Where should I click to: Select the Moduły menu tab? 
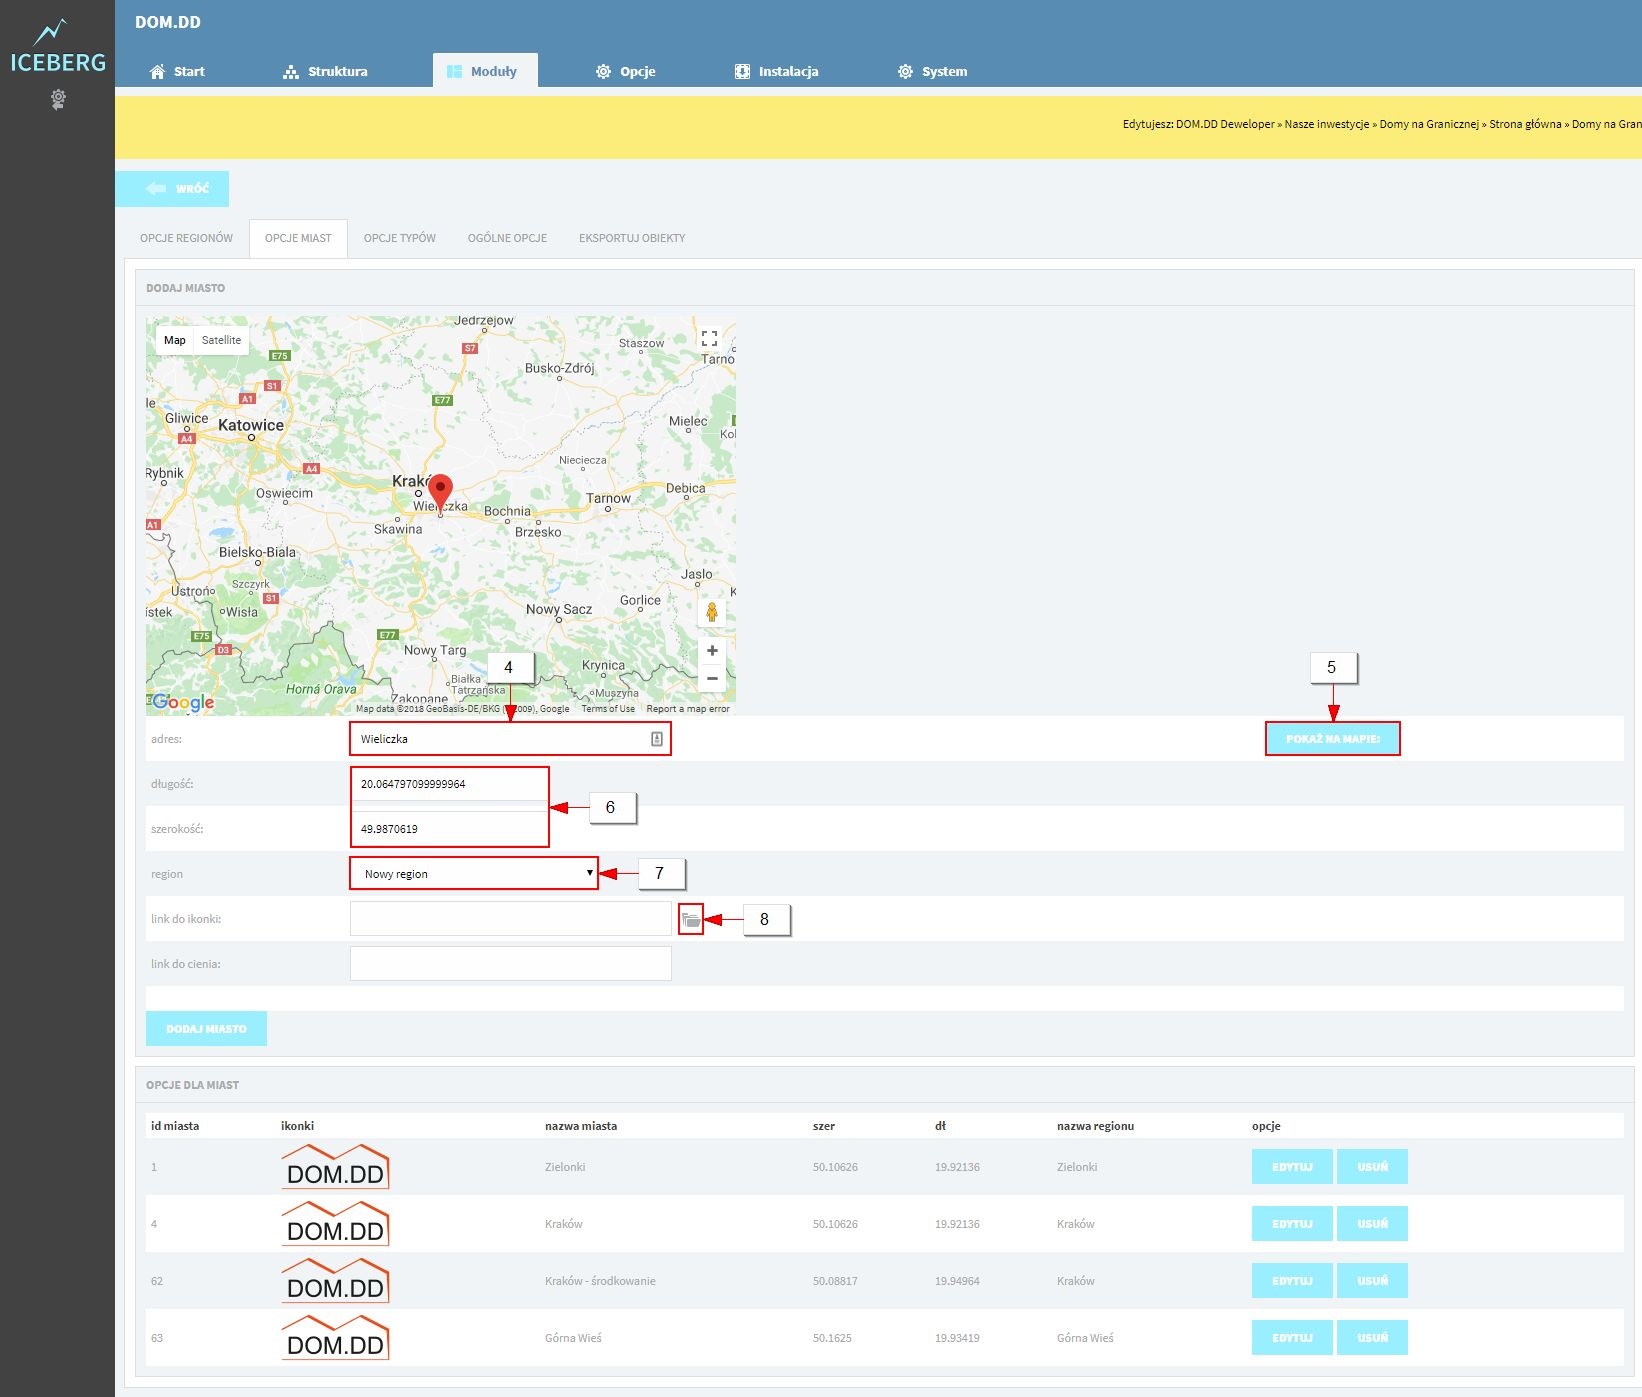[x=484, y=71]
